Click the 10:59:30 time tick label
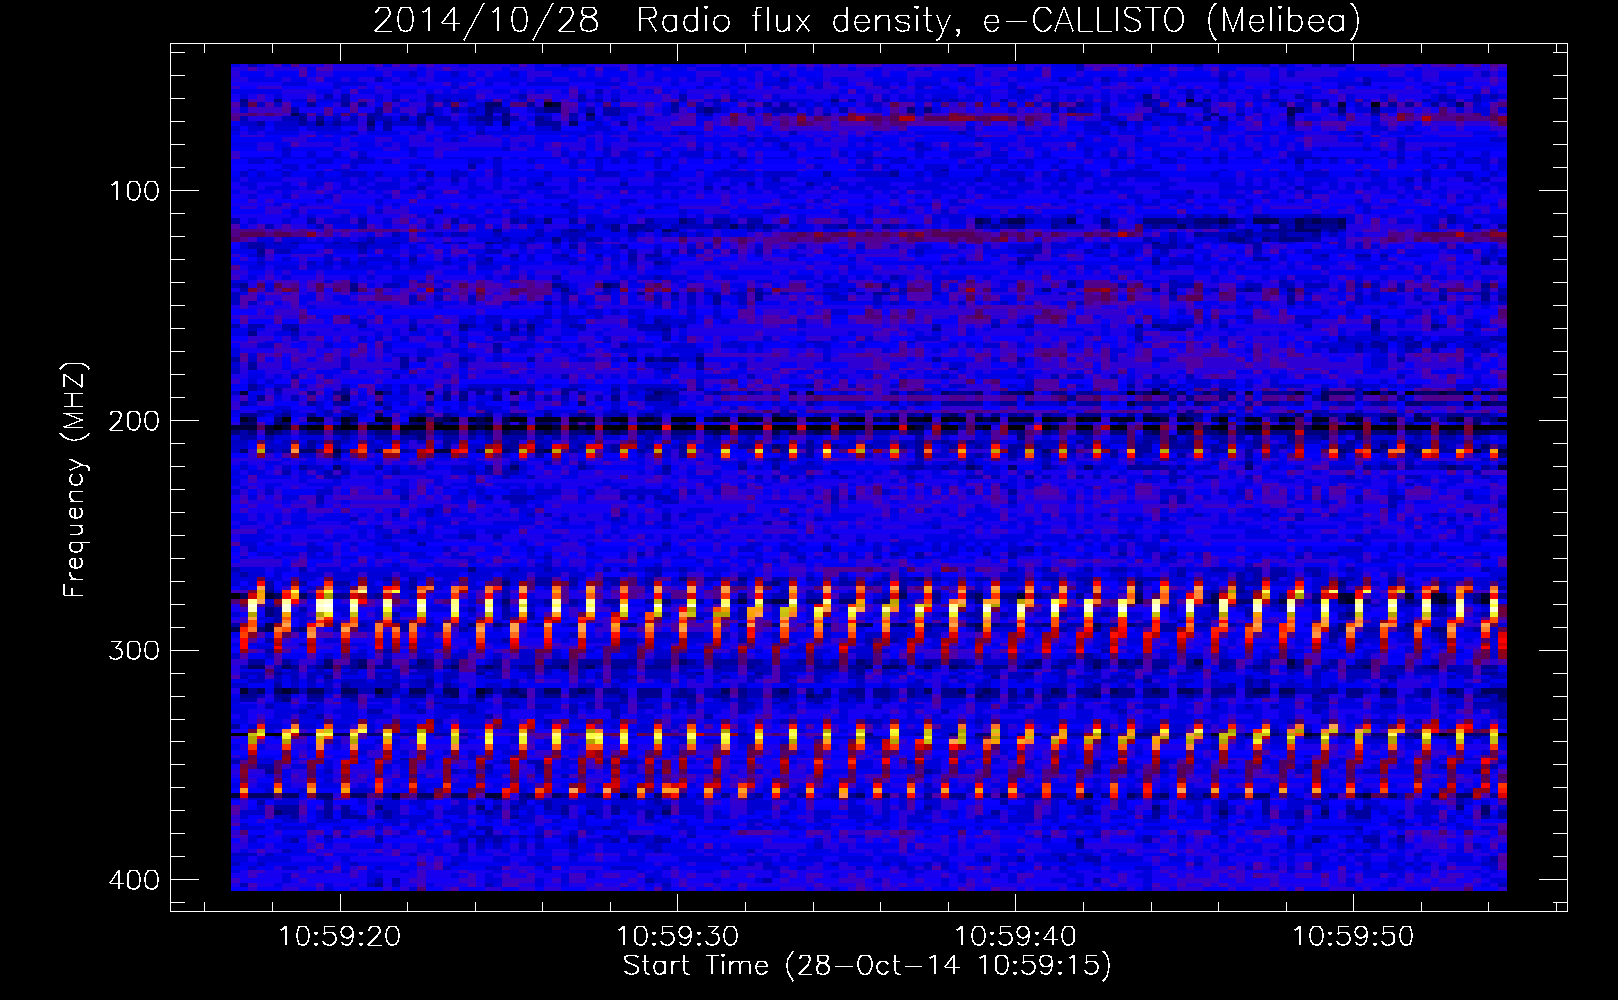1618x1000 pixels. pyautogui.click(x=678, y=937)
